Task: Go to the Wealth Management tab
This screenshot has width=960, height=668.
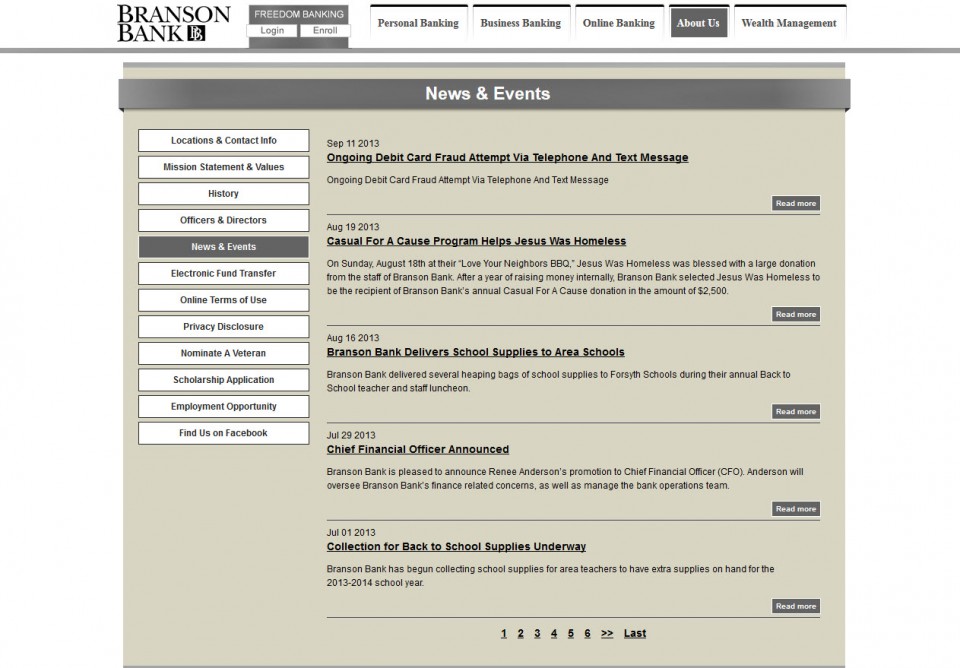Action: coord(789,23)
